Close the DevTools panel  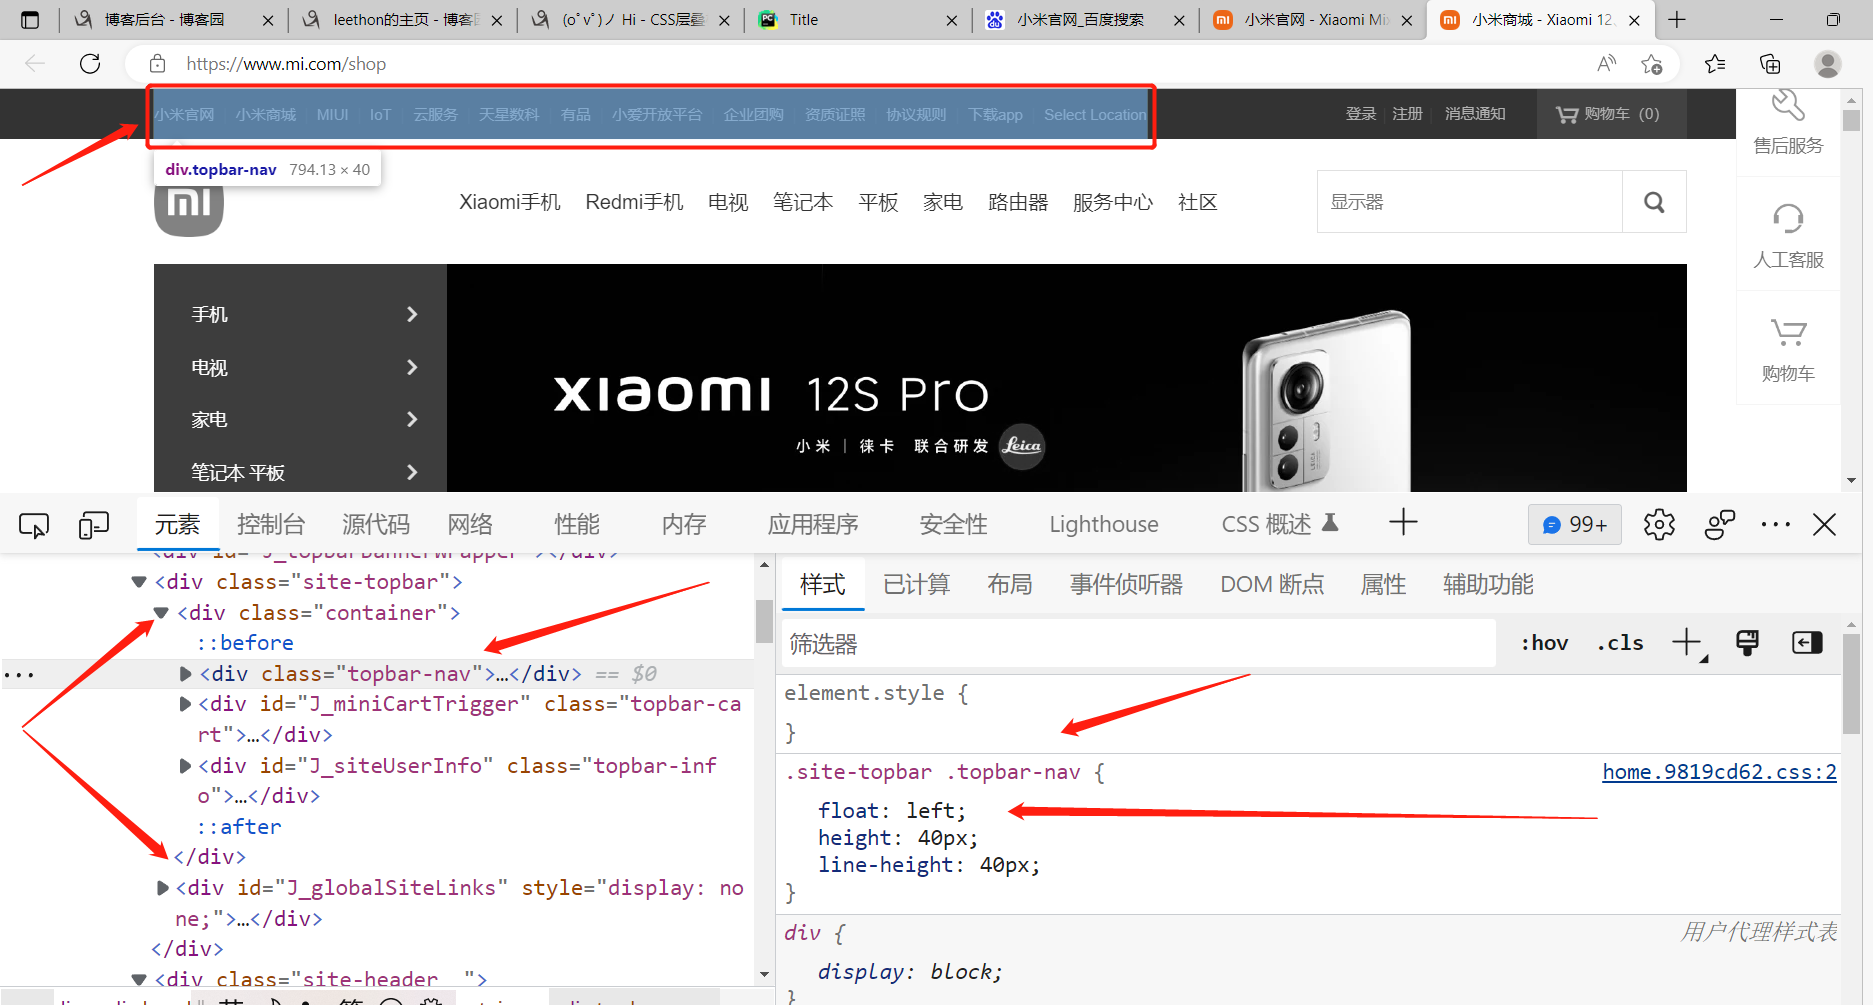(1825, 525)
